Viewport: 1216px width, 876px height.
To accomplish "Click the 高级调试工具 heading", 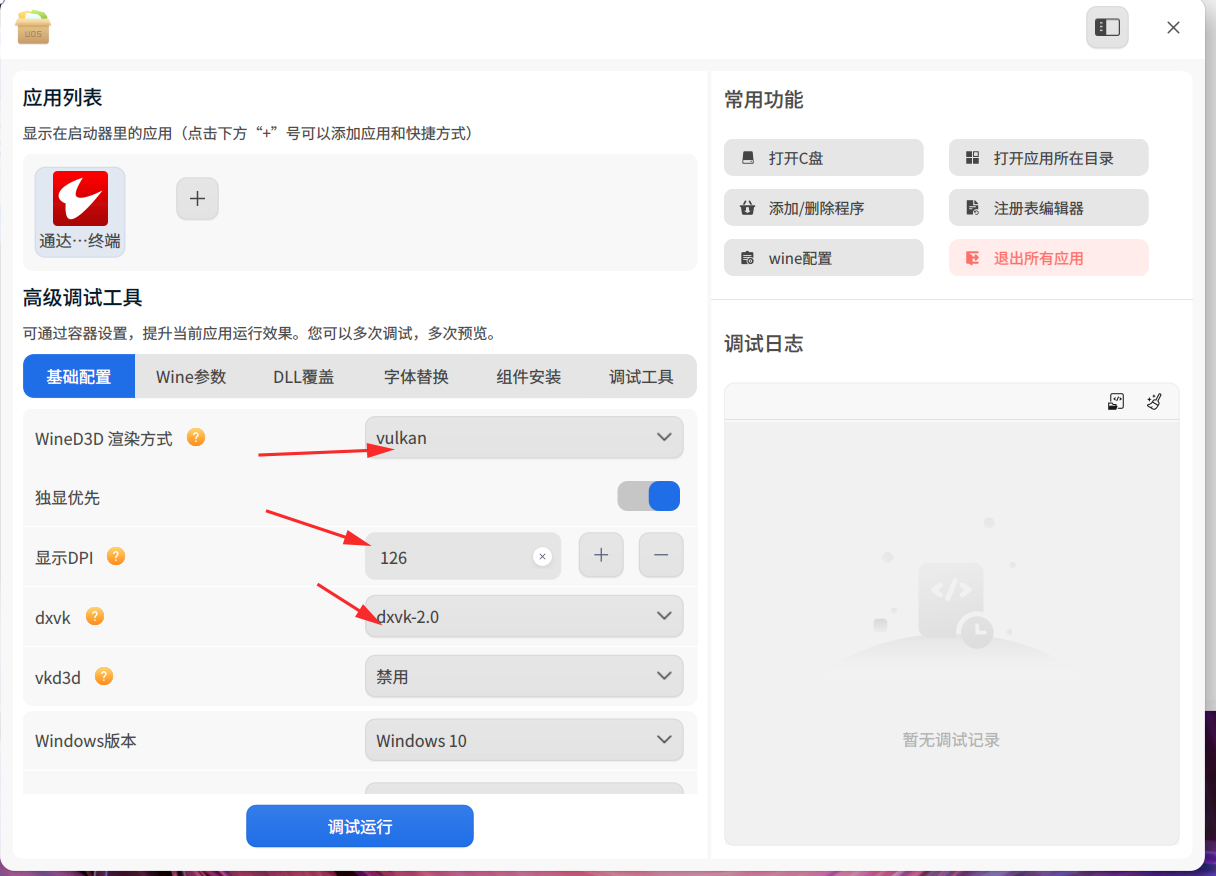I will (x=83, y=297).
